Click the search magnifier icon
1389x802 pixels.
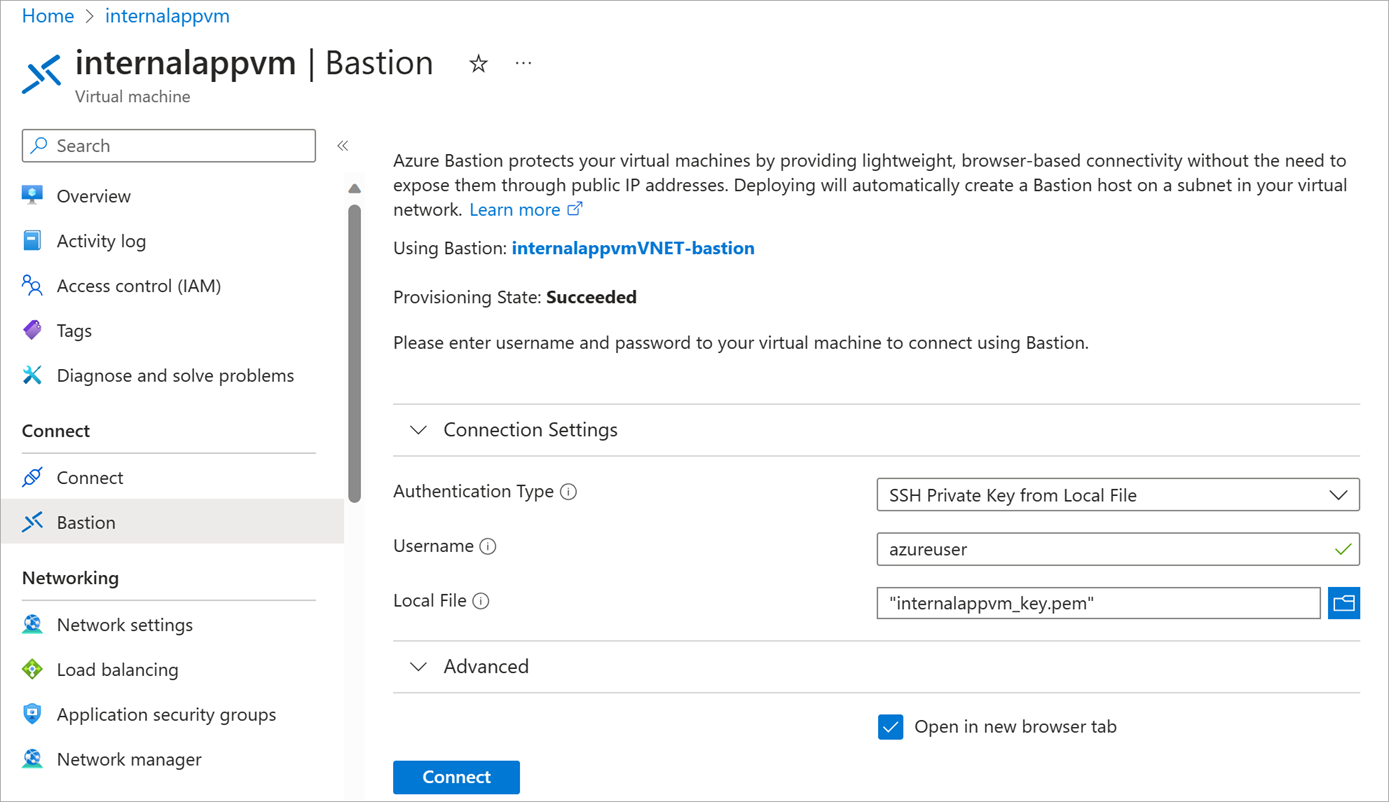[x=39, y=146]
